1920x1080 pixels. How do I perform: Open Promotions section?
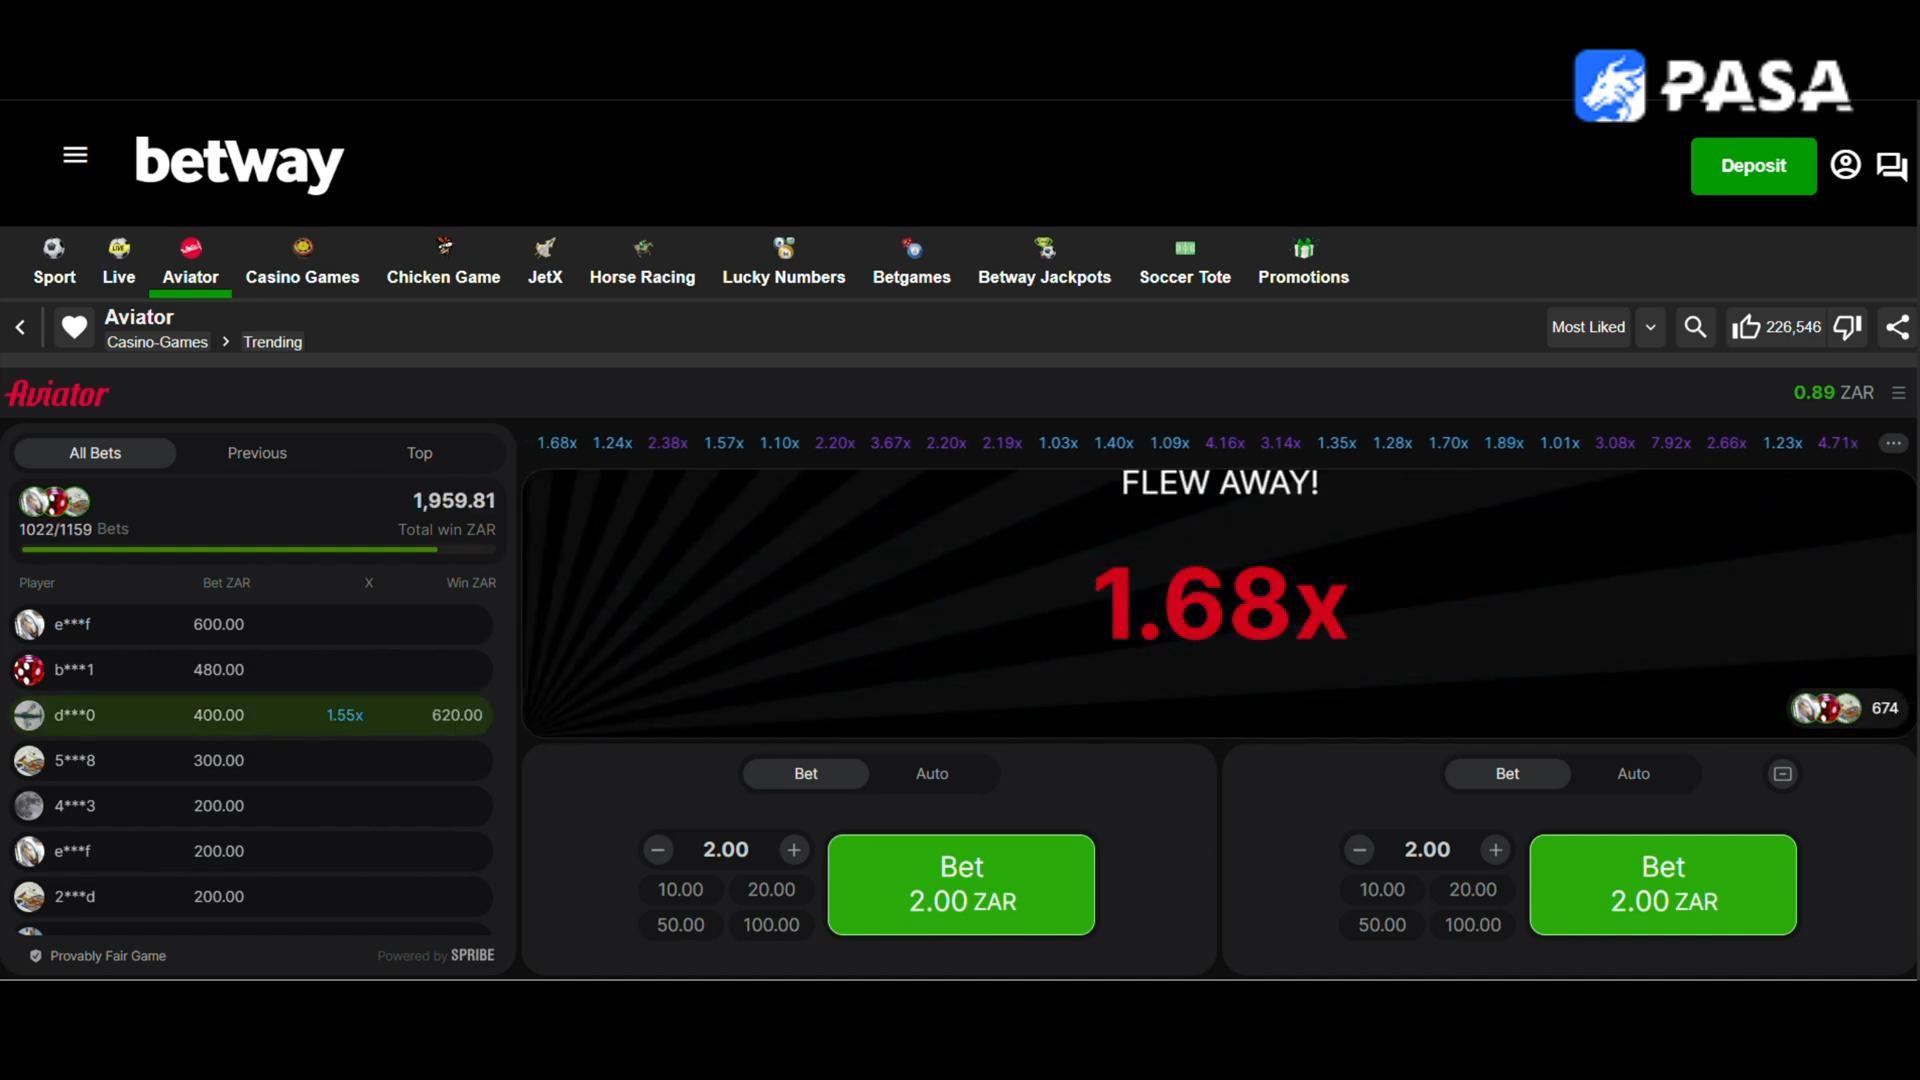[1303, 263]
